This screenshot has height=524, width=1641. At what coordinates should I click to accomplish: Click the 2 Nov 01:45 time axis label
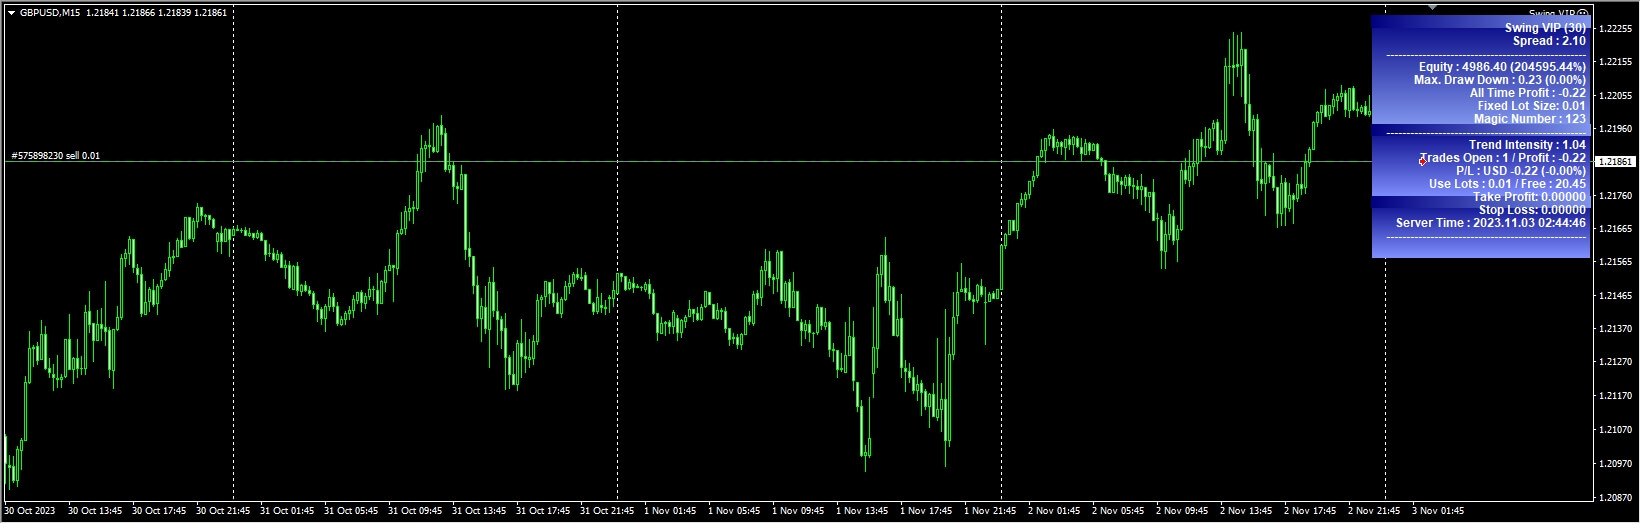point(1054,511)
